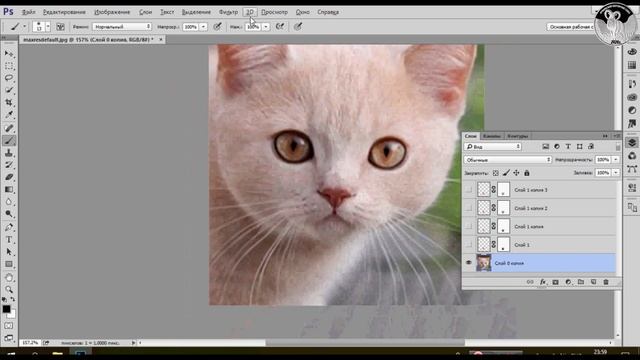Open the tool preset picker arrow
640x360 pixels.
coord(24,27)
